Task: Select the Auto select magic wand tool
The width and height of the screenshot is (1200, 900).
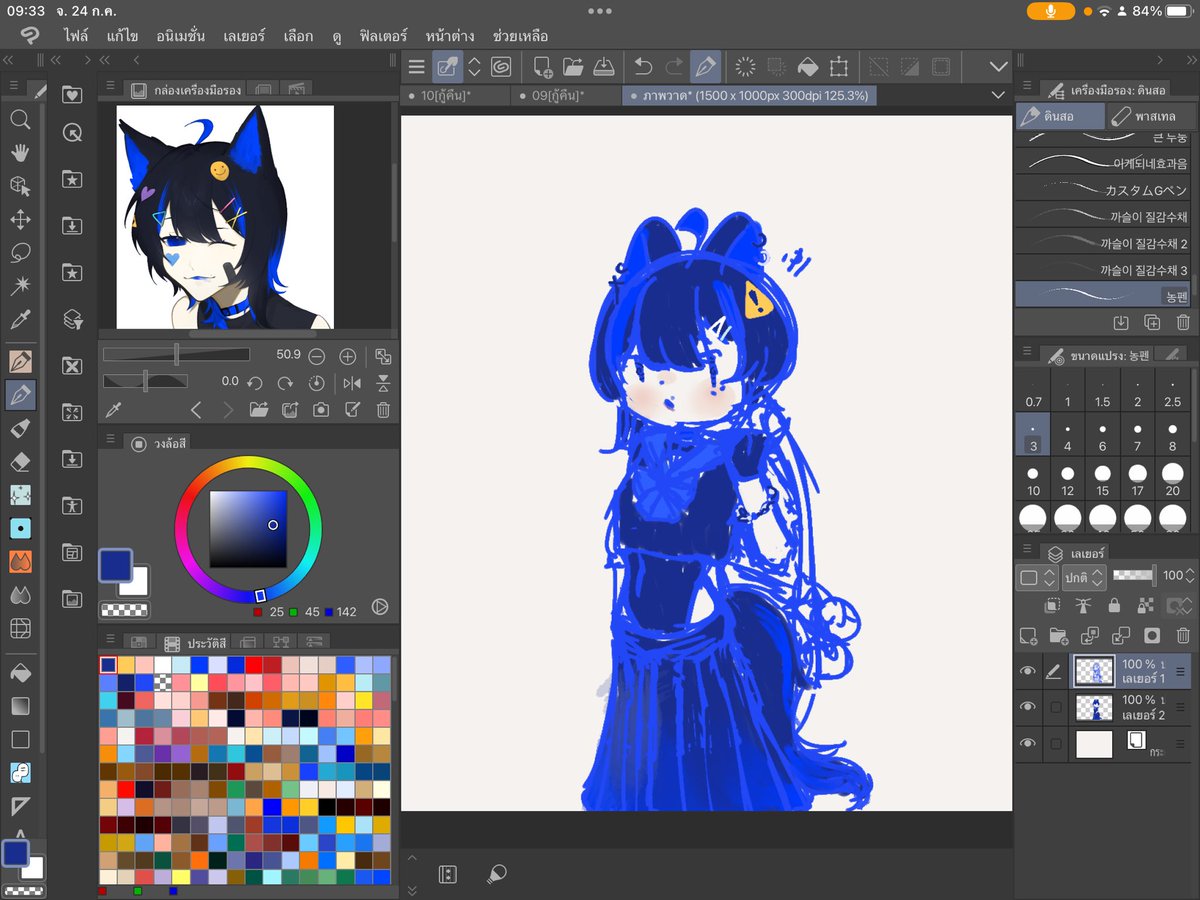Action: (x=20, y=286)
